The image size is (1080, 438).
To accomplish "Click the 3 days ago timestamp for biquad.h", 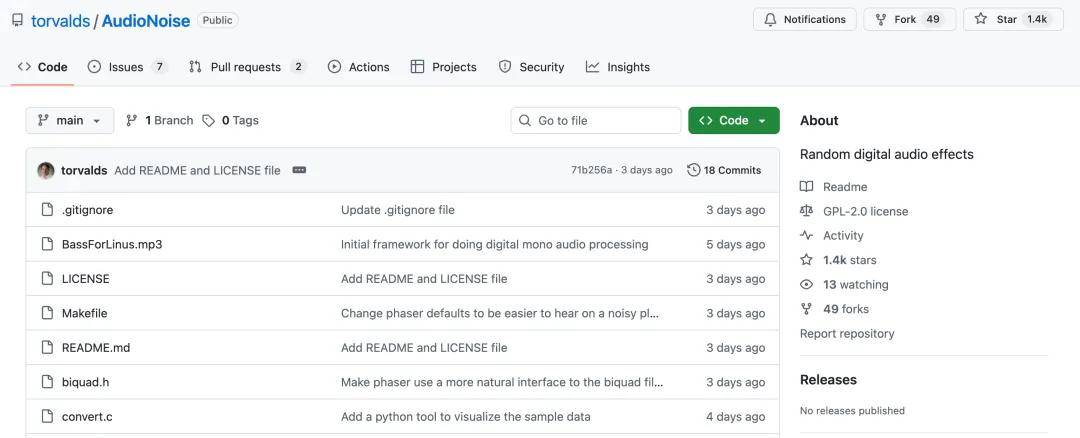I will (x=736, y=382).
